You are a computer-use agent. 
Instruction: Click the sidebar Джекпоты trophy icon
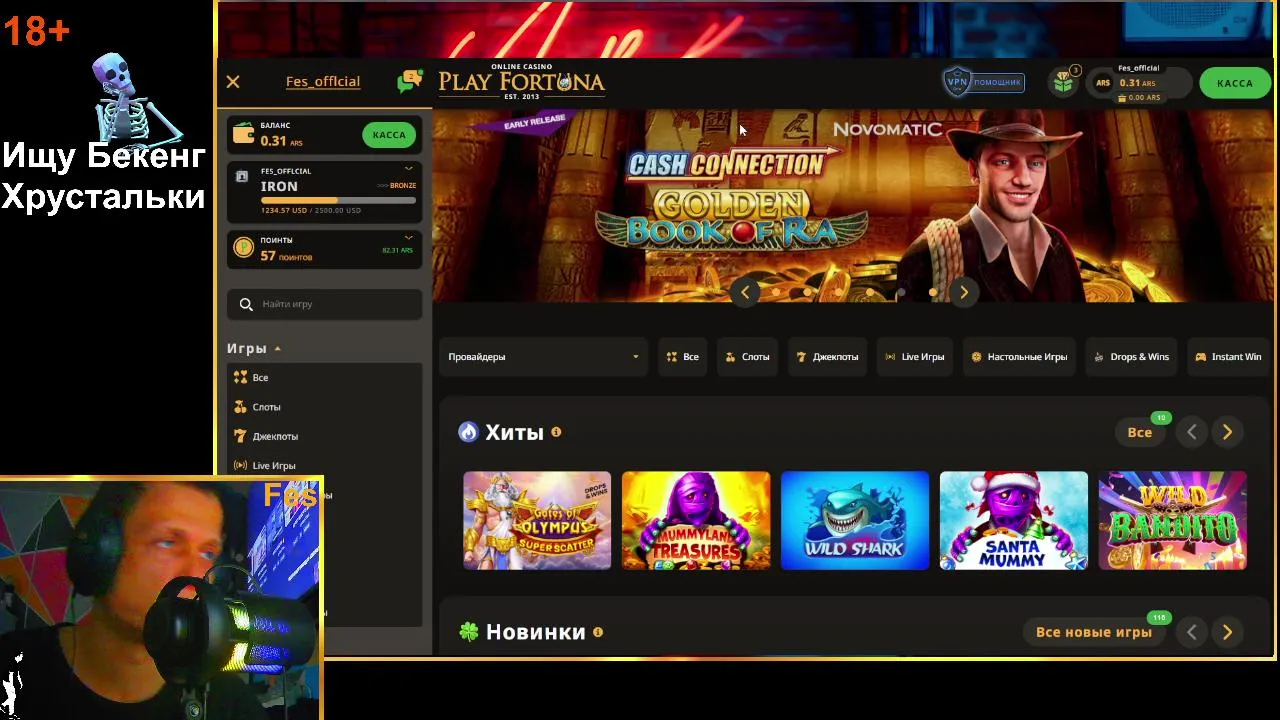pyautogui.click(x=240, y=436)
